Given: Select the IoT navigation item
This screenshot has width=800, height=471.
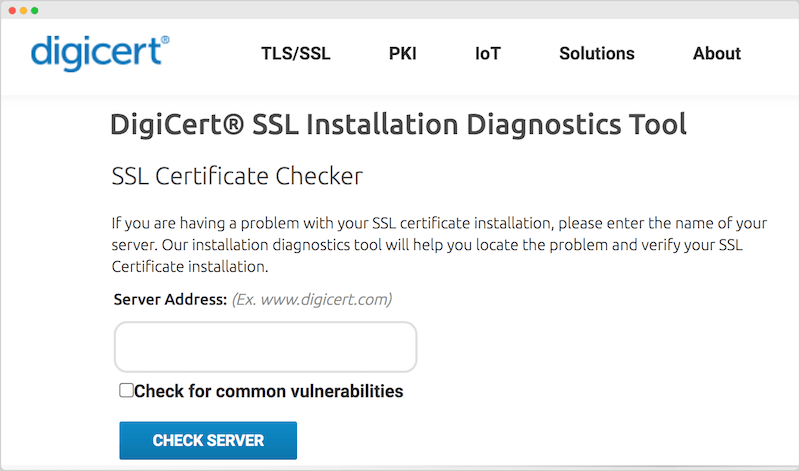Looking at the screenshot, I should point(488,54).
